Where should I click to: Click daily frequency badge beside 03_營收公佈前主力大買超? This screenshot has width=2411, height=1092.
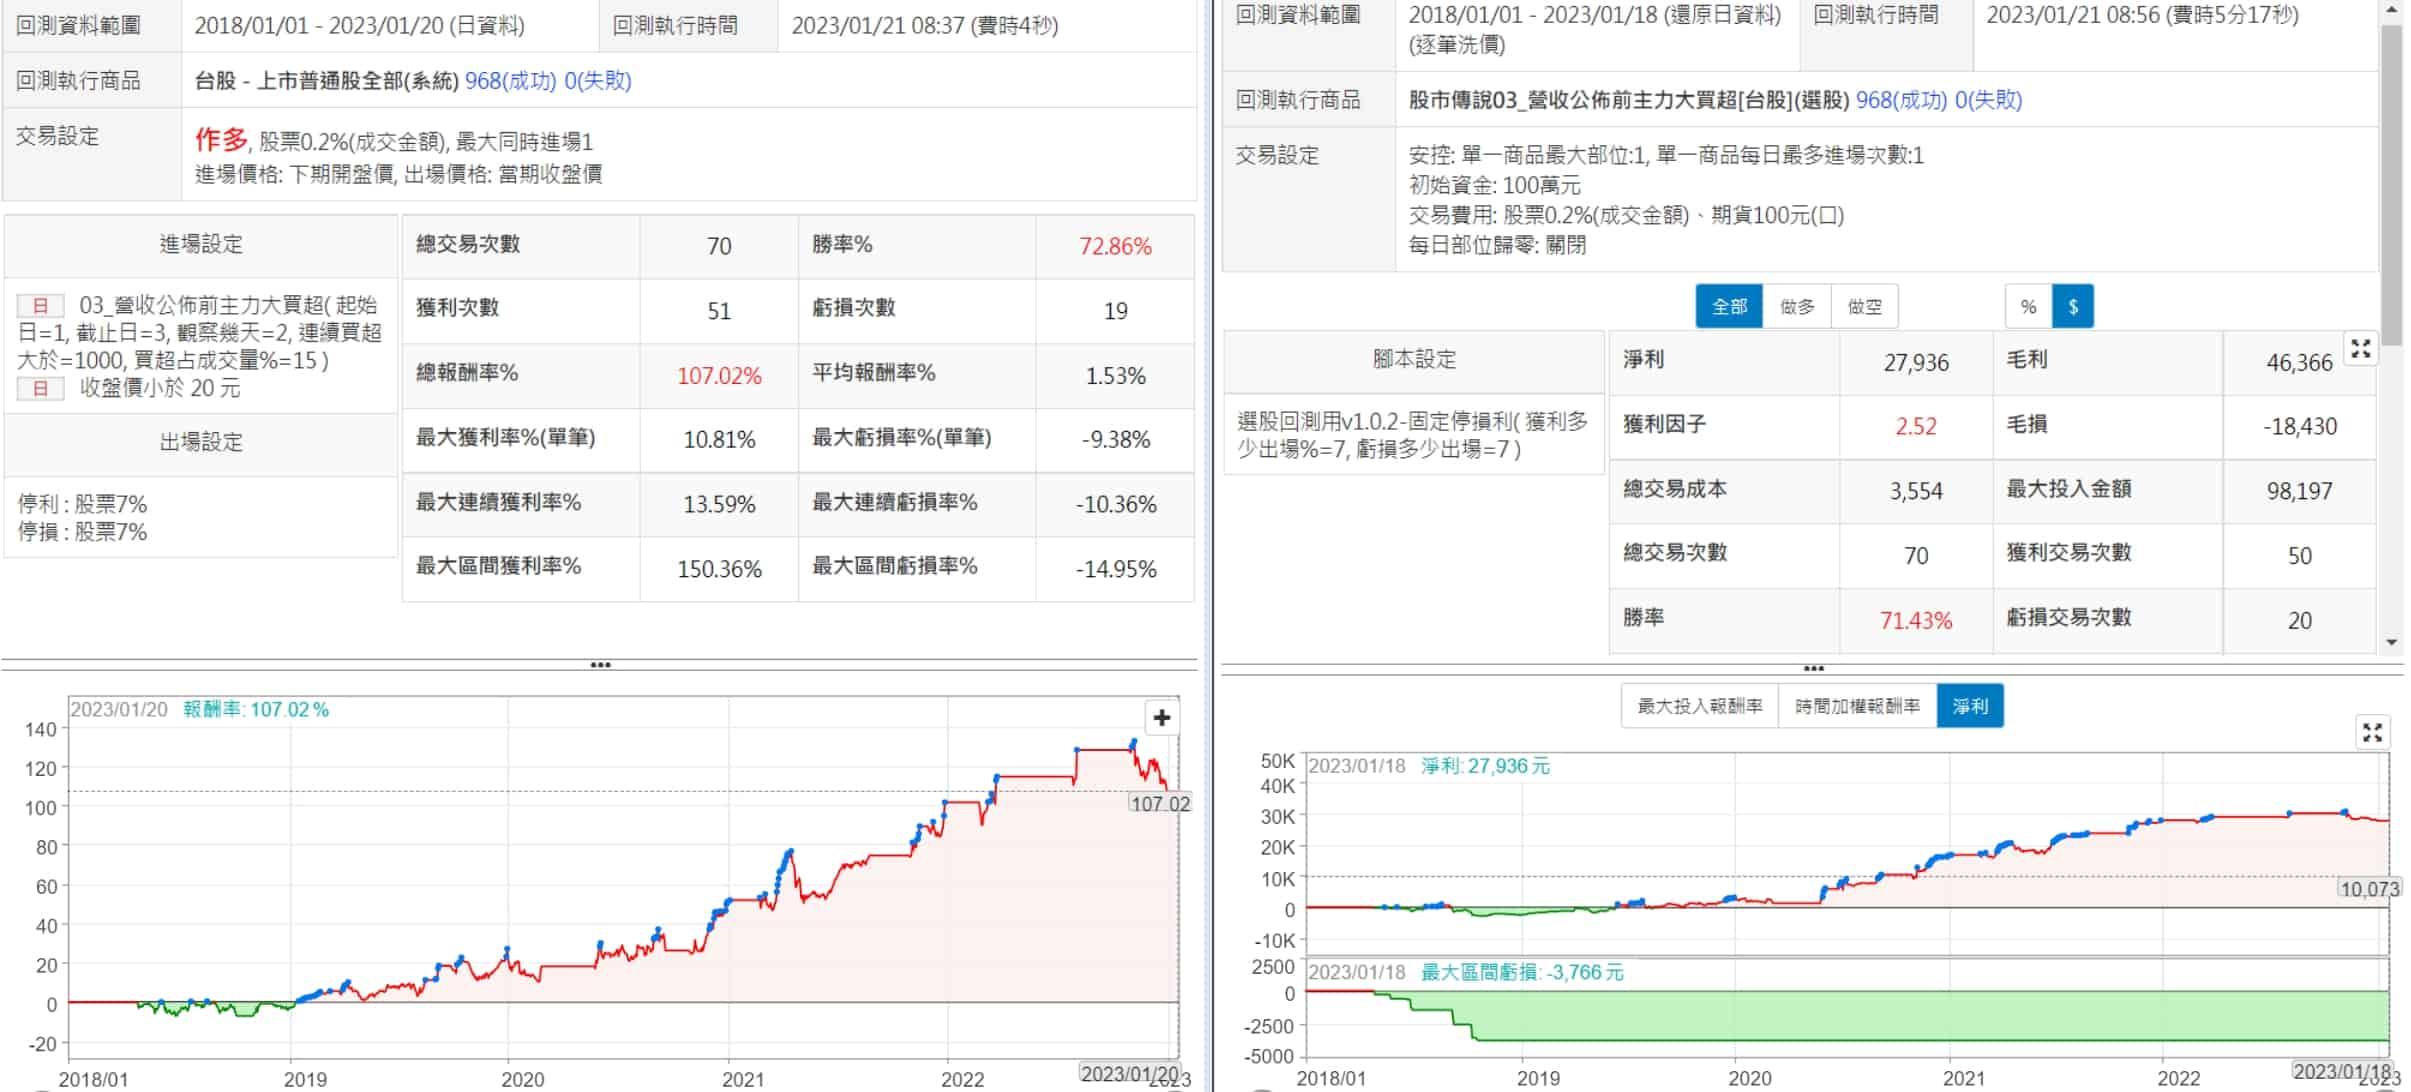pos(41,306)
